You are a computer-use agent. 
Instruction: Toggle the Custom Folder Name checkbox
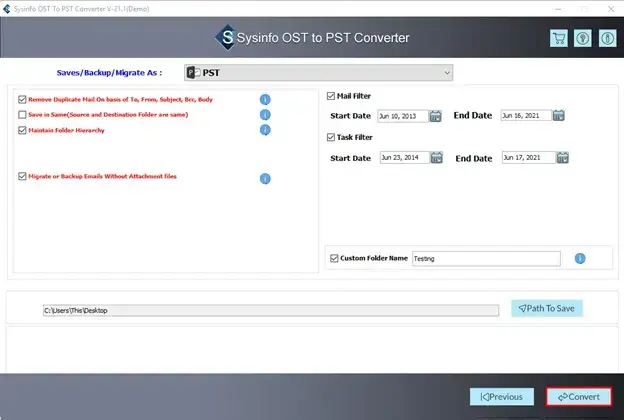point(334,258)
